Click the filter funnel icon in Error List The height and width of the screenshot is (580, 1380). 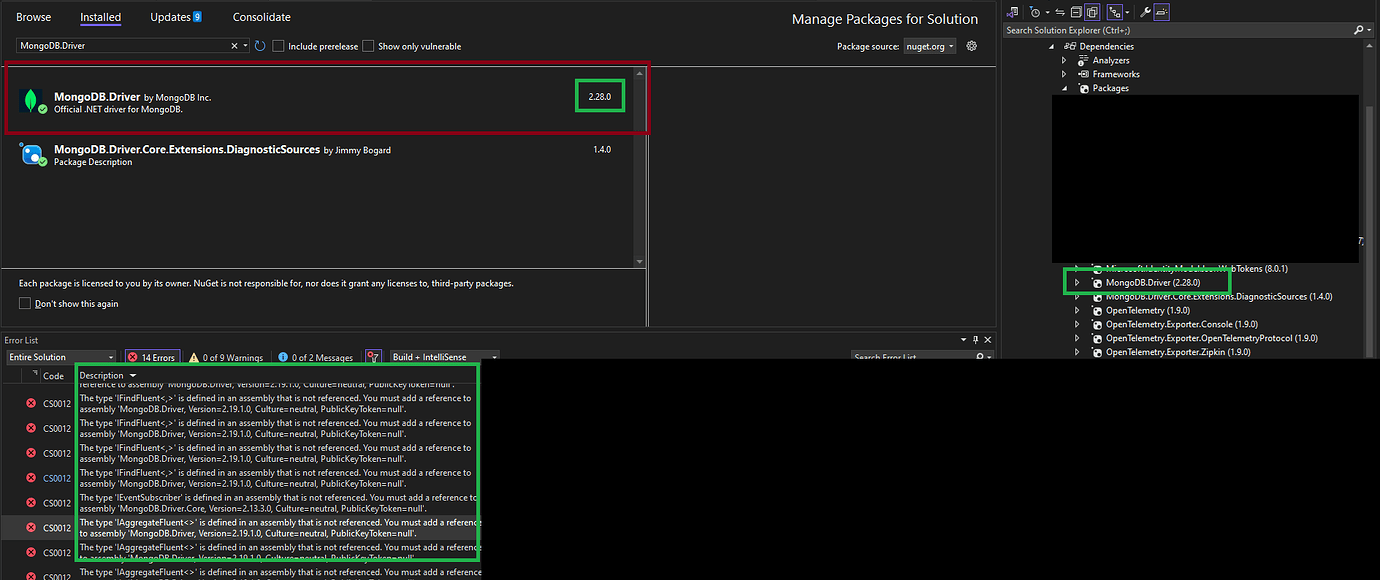372,356
